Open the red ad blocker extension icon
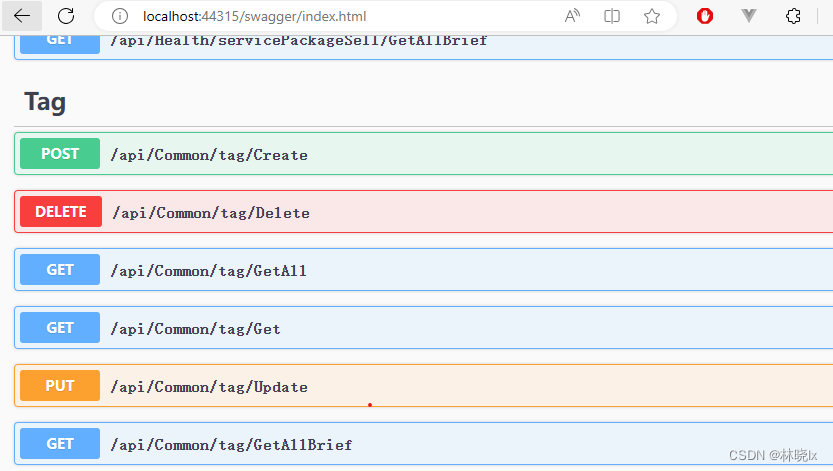Image resolution: width=833 pixels, height=471 pixels. [705, 16]
